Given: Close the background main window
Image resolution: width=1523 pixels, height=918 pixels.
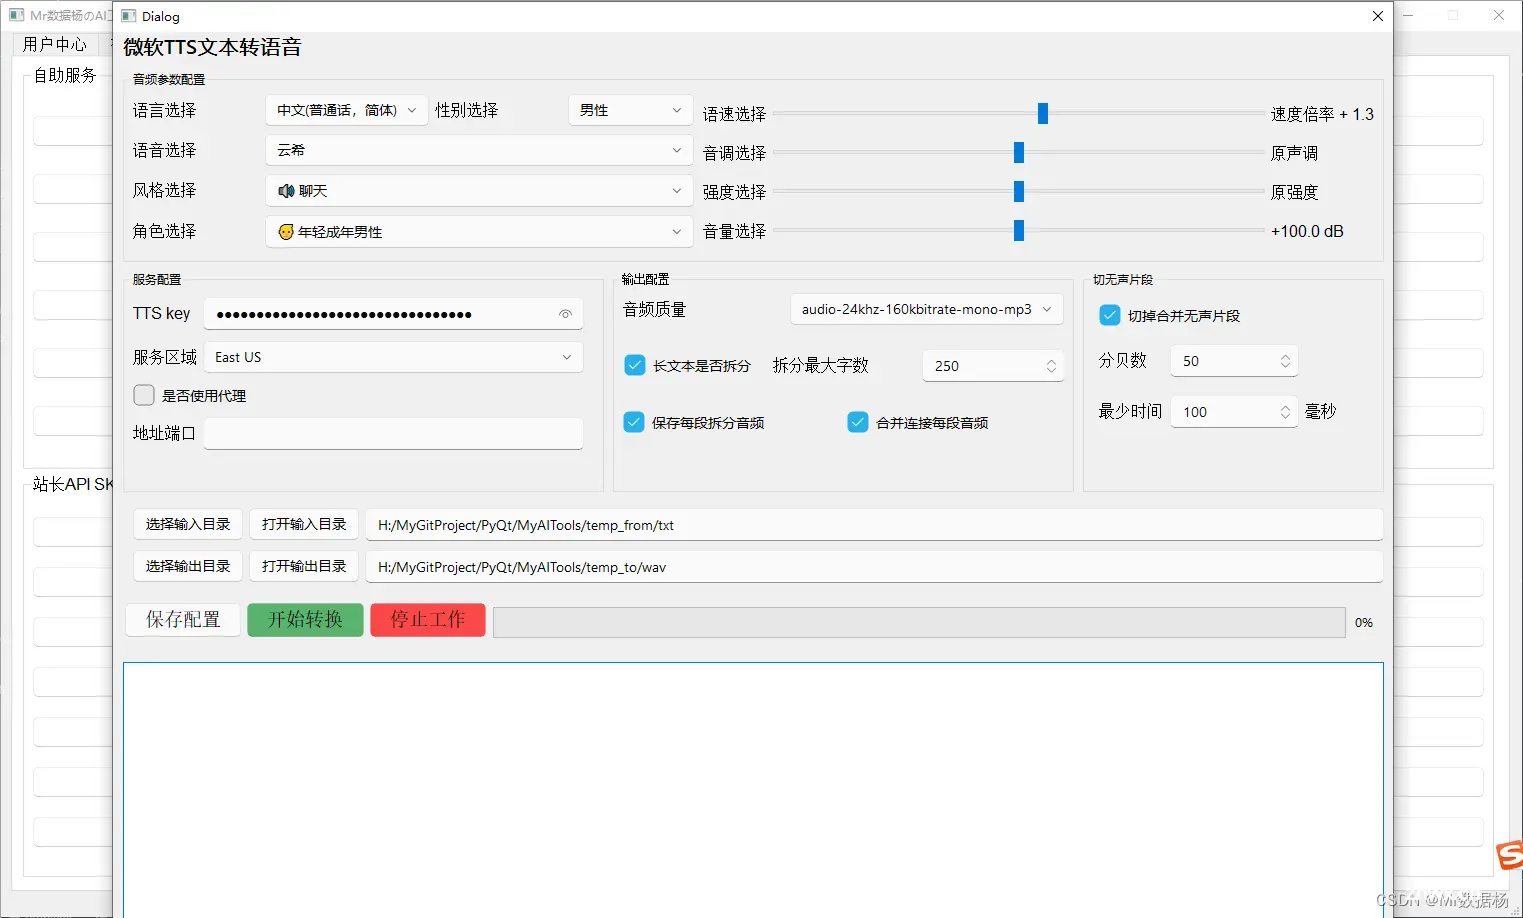Looking at the screenshot, I should pos(1499,15).
